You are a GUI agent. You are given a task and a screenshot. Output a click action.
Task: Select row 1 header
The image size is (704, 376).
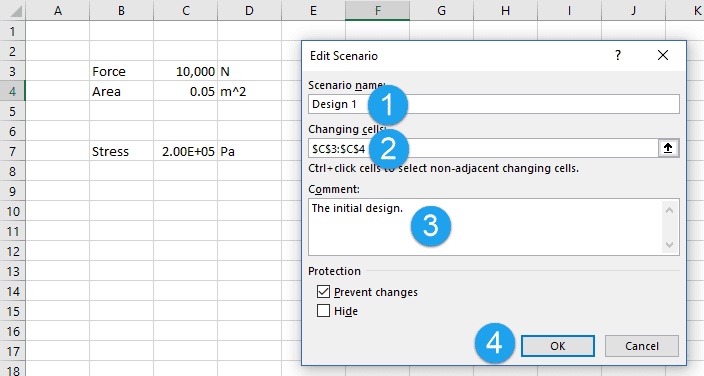tap(13, 31)
